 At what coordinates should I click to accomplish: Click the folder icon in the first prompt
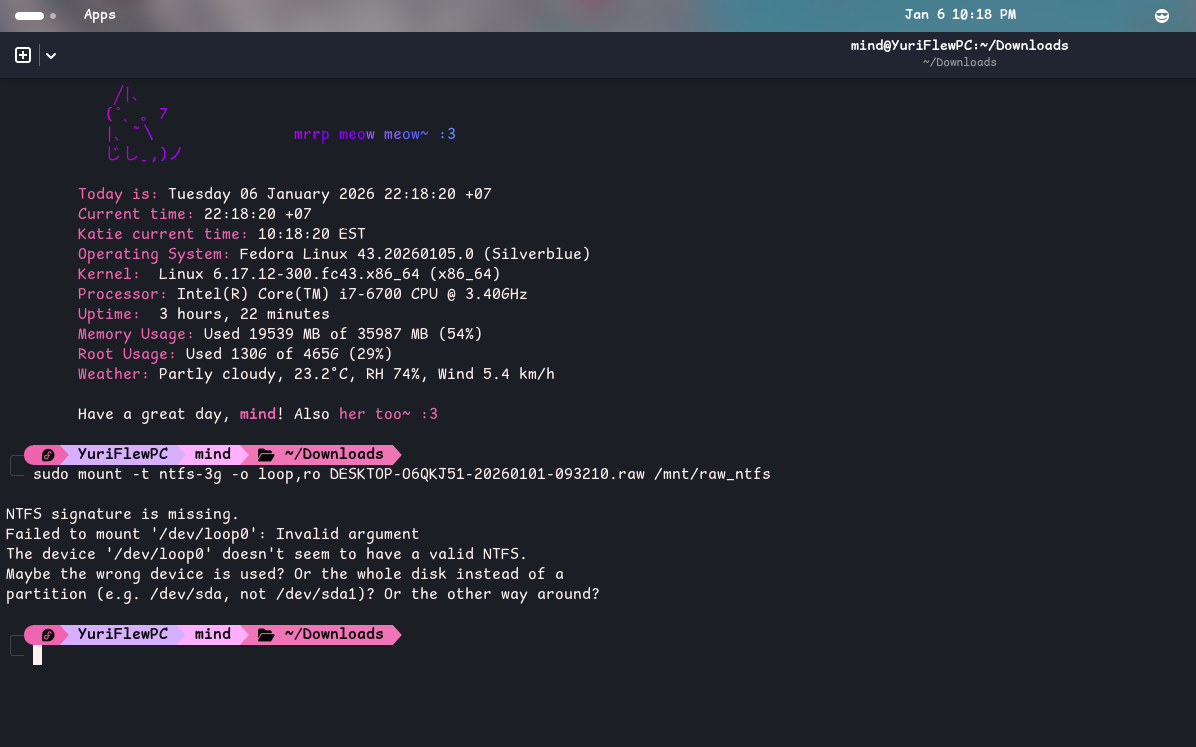tap(266, 455)
